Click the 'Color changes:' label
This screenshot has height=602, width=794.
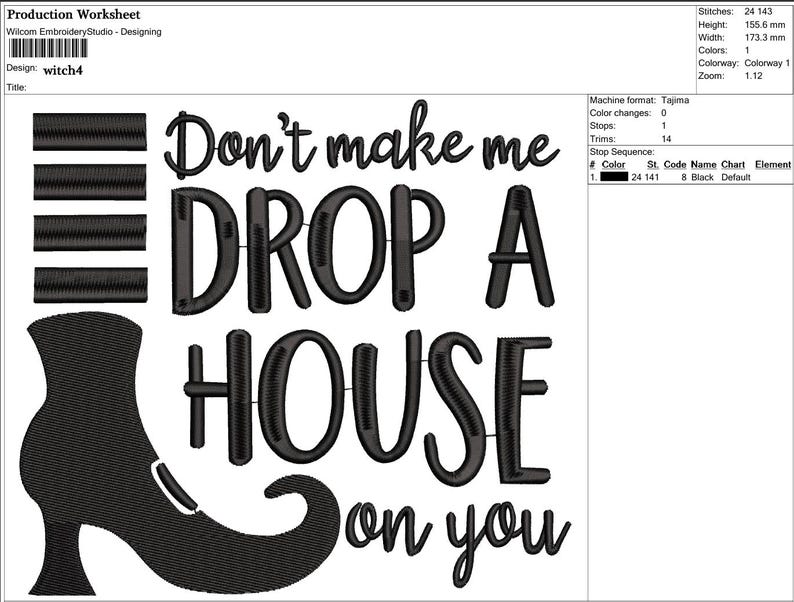coord(620,113)
